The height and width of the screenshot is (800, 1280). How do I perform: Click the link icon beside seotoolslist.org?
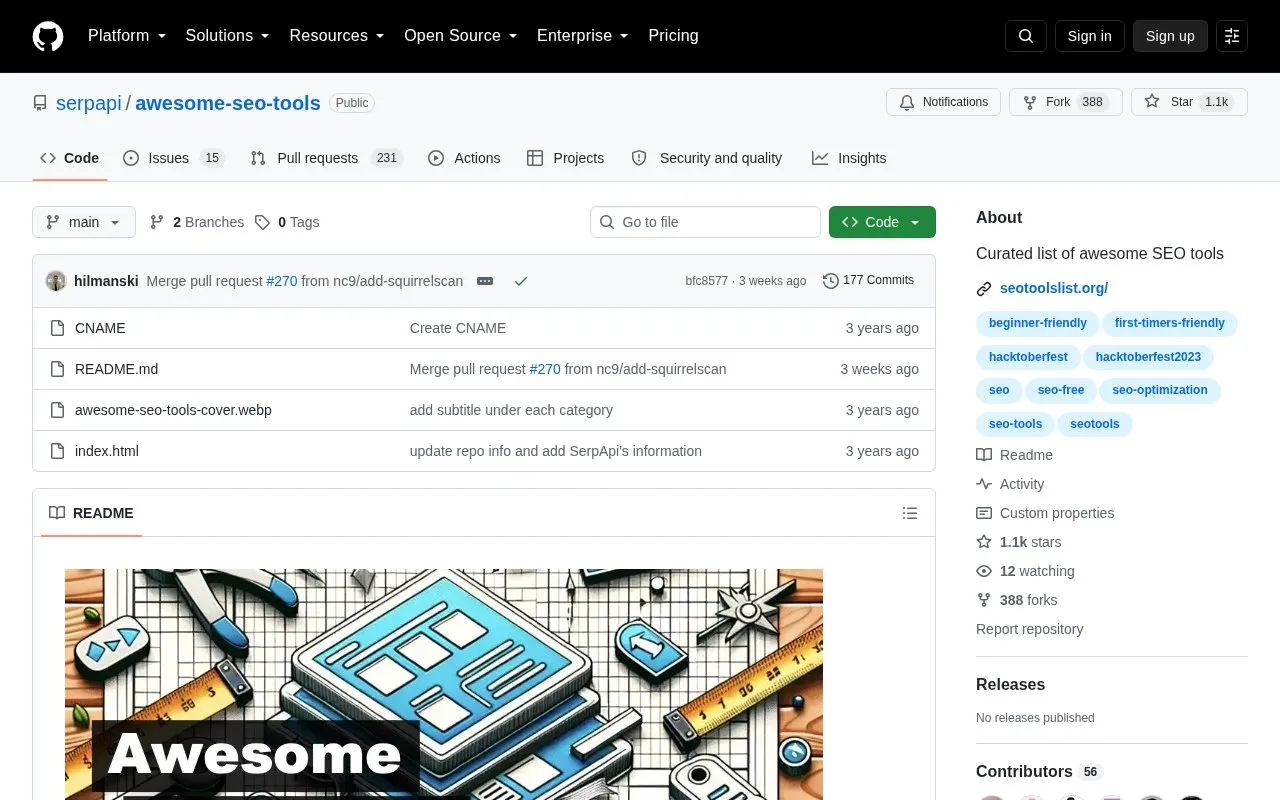pyautogui.click(x=984, y=289)
